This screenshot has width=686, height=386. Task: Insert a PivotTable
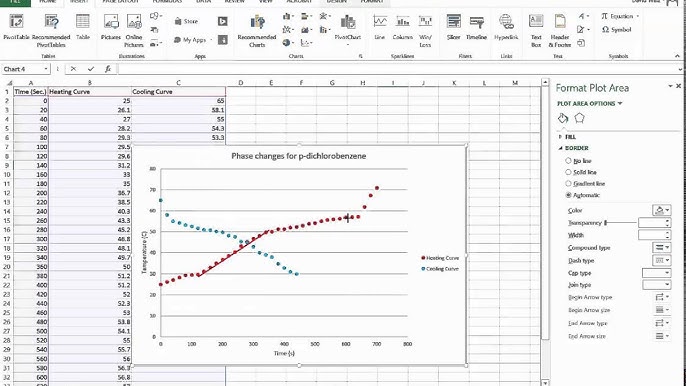click(x=17, y=27)
